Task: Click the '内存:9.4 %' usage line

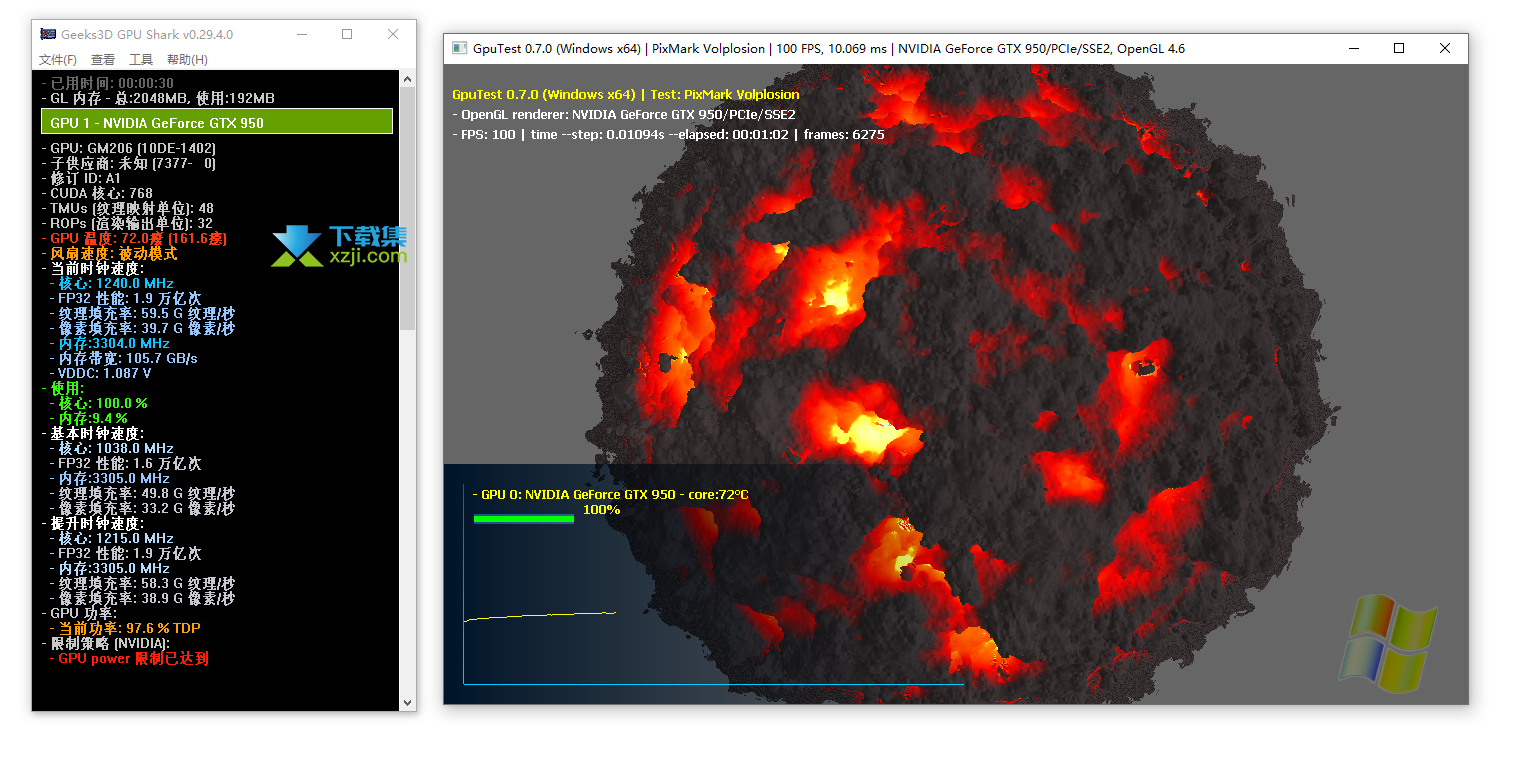Action: click(x=88, y=418)
